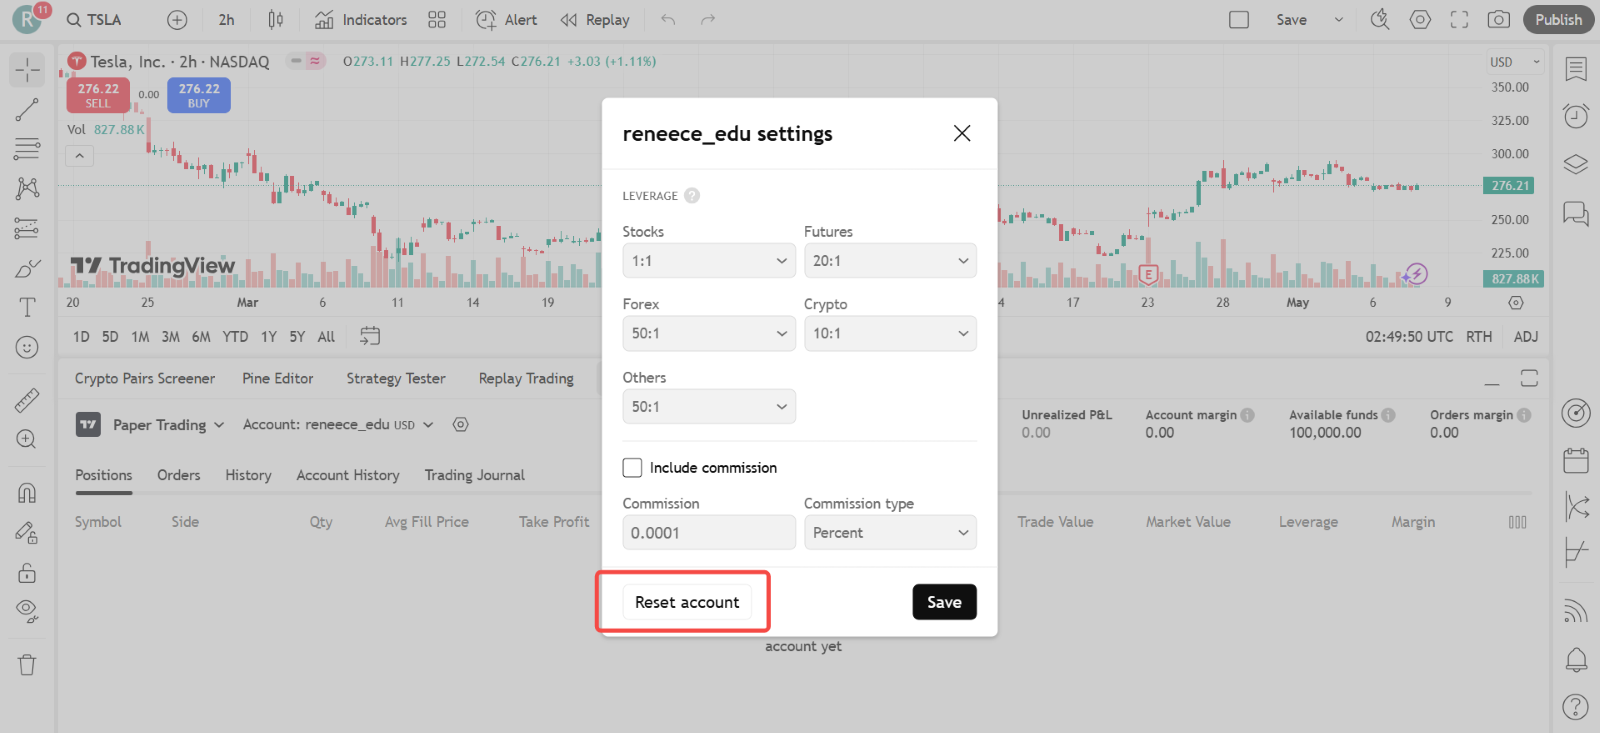Click the trash Remove objects icon

click(x=27, y=665)
